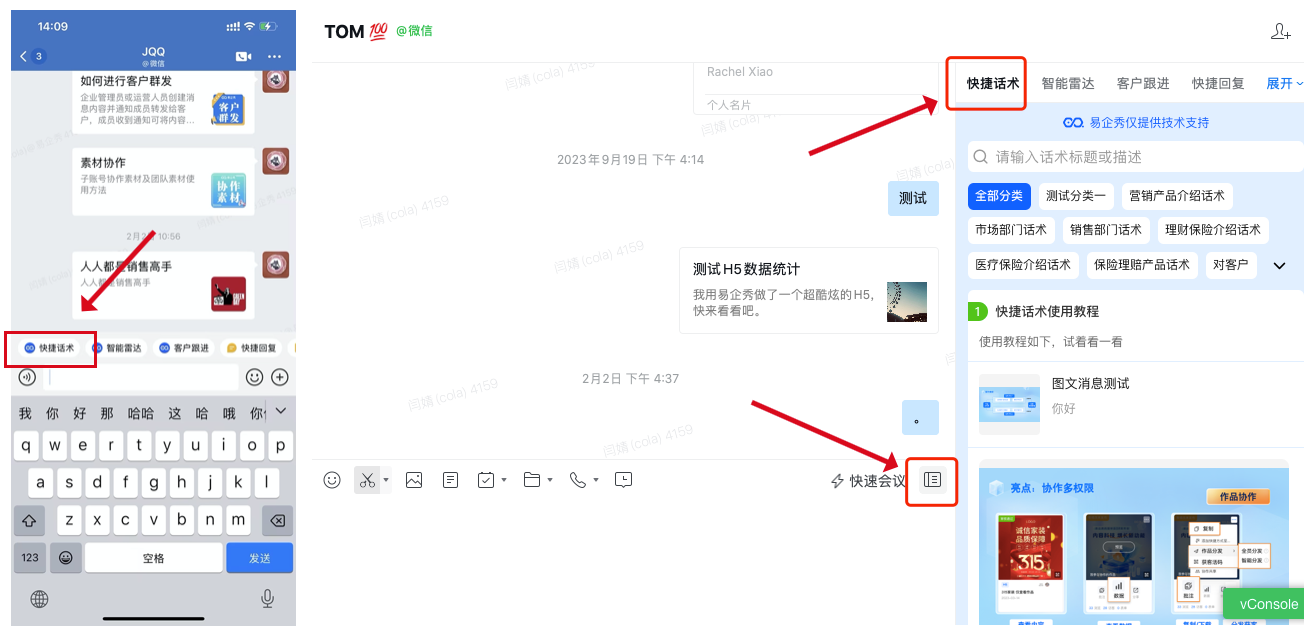The width and height of the screenshot is (1315, 637).
Task: Switch to the 快捷回复 tab in sidebar
Action: click(x=1218, y=84)
